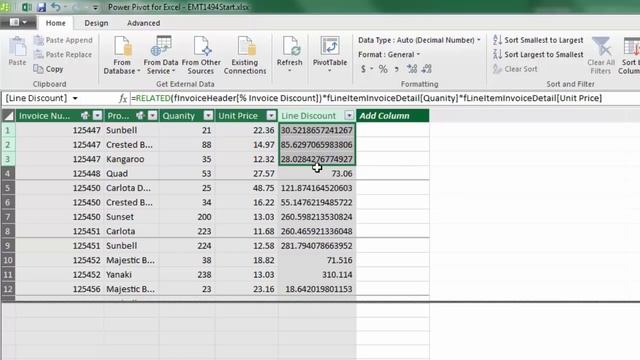The image size is (640, 360).
Task: Open currency format dropdown arrow
Action: (x=372, y=69)
